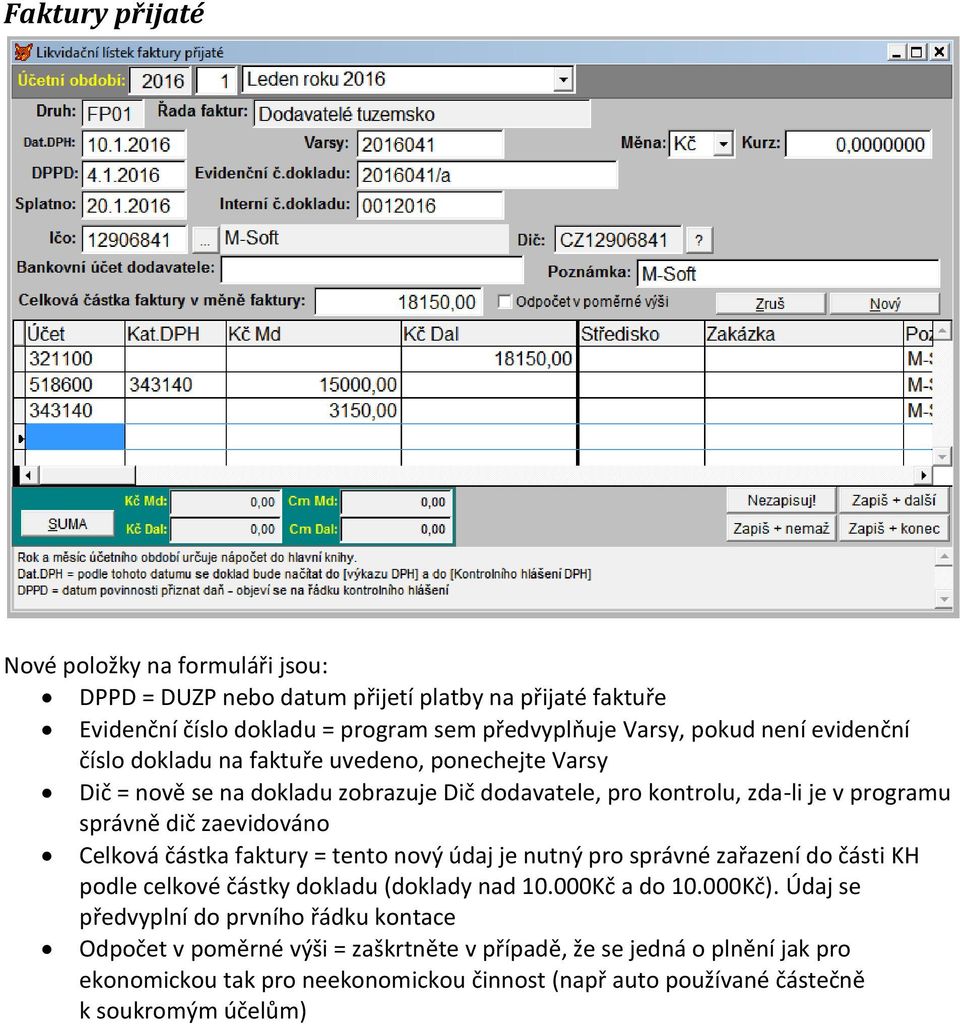Click the Středisko column header
The width and height of the screenshot is (960, 1024).
click(642, 334)
